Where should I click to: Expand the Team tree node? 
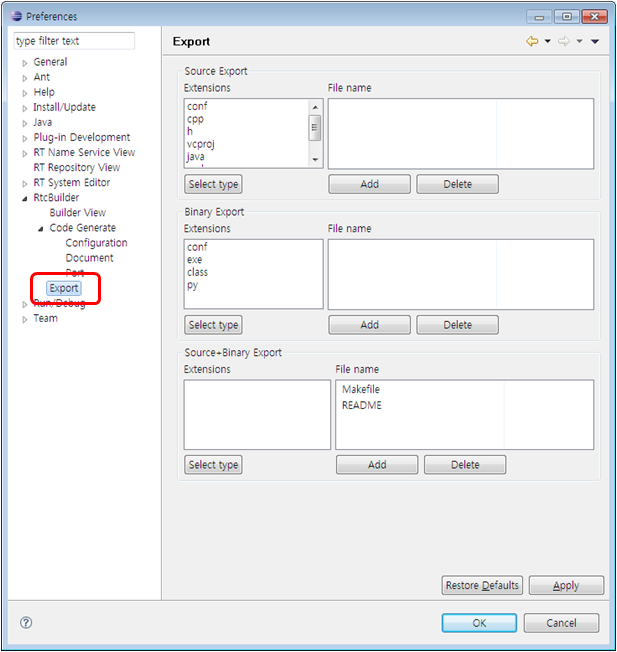25,319
